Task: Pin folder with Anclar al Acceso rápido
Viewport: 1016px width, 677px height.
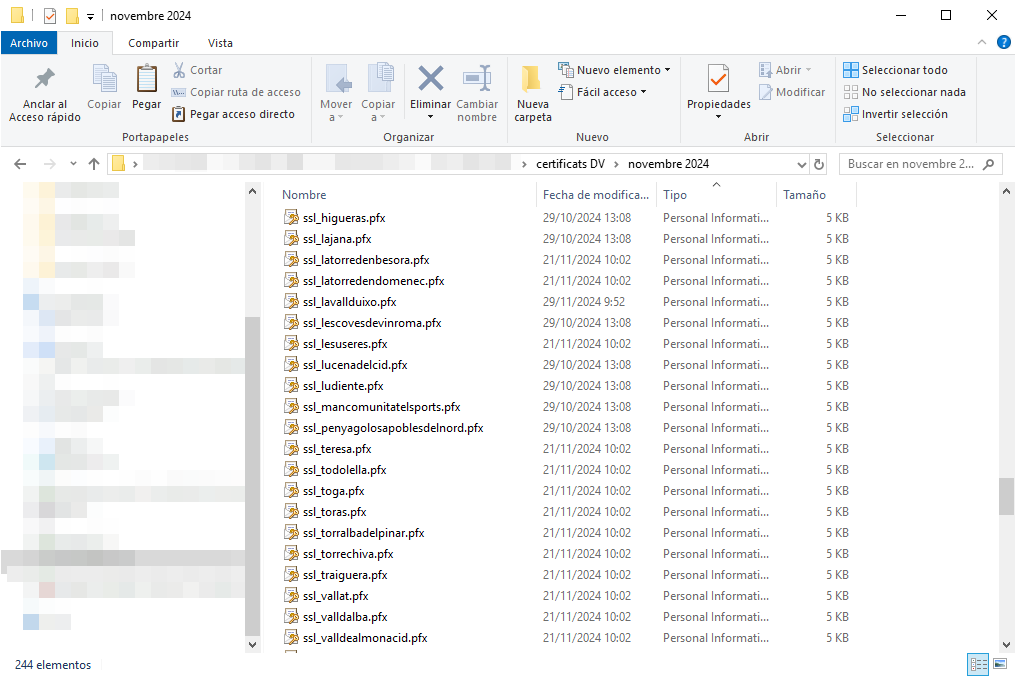Action: click(45, 94)
